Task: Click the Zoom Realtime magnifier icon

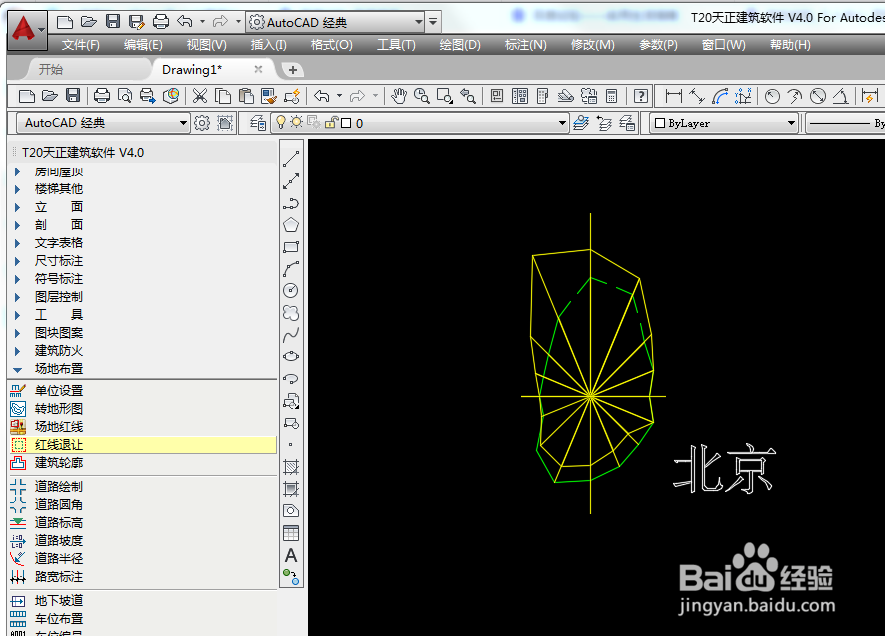Action: pyautogui.click(x=421, y=96)
